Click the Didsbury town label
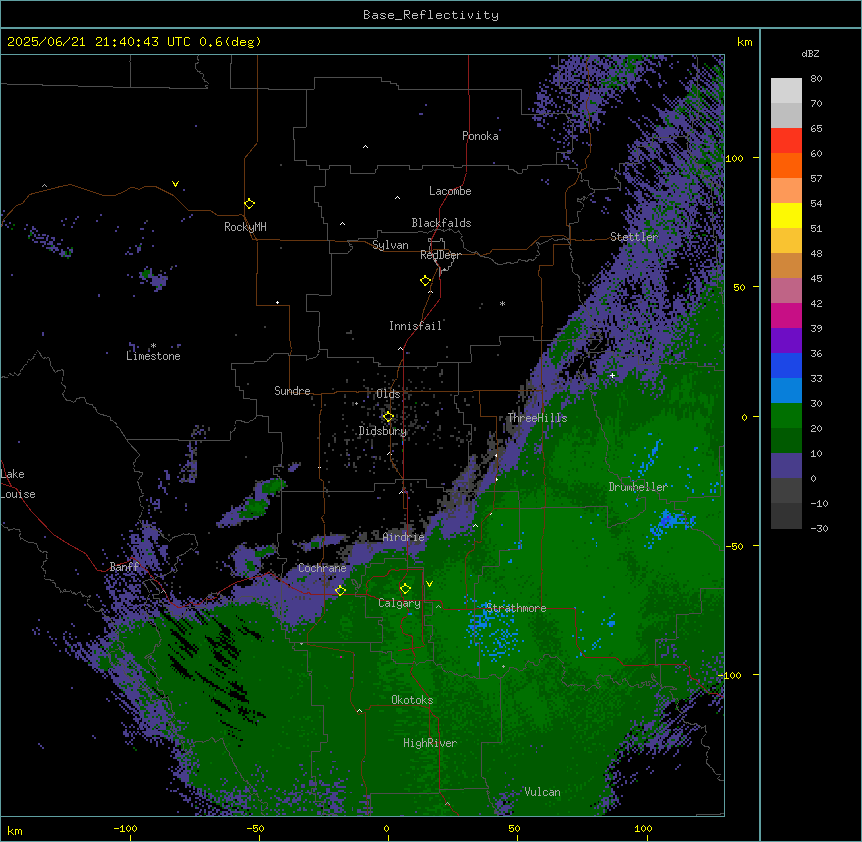 383,431
